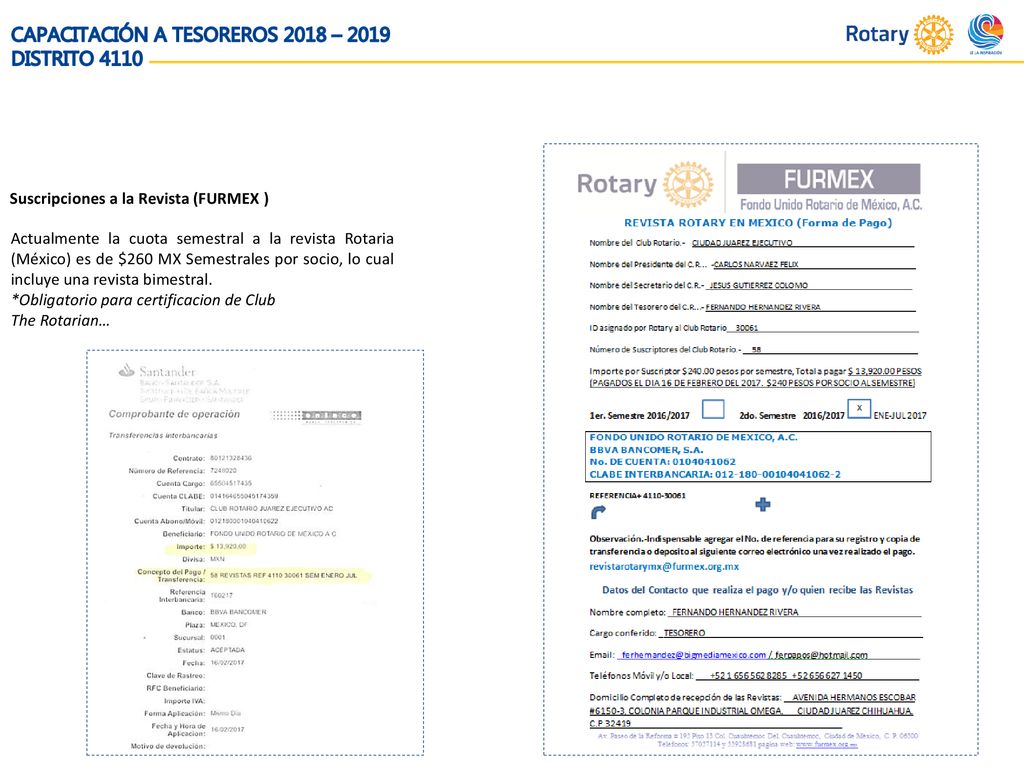Screen dimensions: 1024x768
Task: Click FONDO UNIDO ROTARIO DE MEXICO, A.C. in blue box
Action: coord(693,437)
